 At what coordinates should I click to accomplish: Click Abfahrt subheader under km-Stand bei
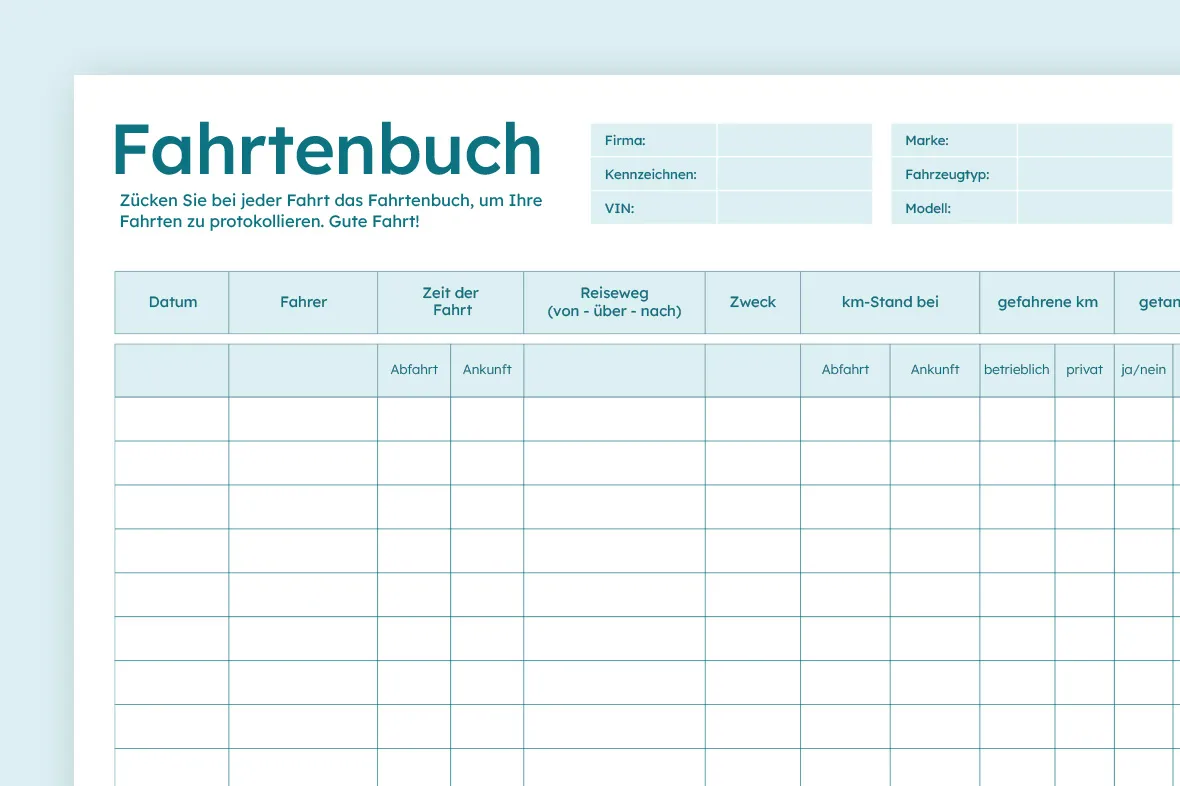[x=845, y=370]
